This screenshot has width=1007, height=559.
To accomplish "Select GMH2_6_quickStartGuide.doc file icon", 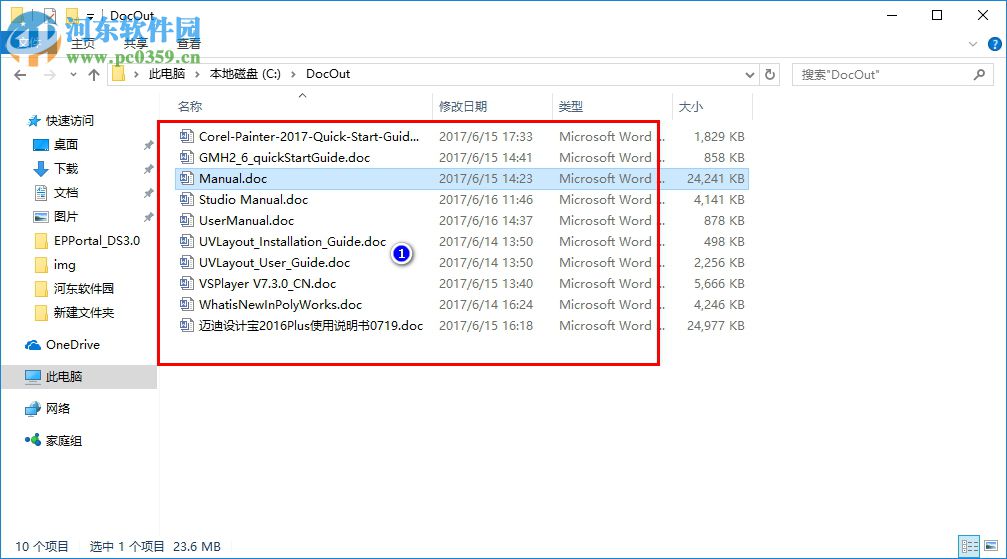I will click(186, 157).
